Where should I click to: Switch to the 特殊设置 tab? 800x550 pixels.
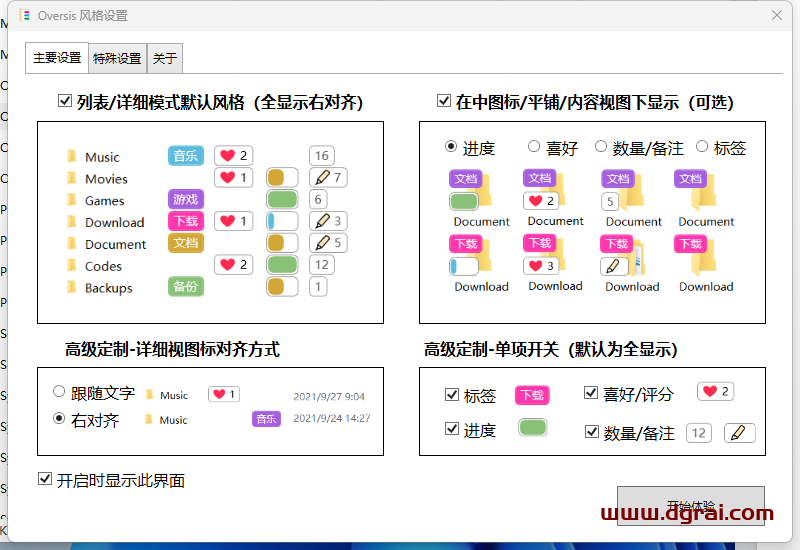pos(117,58)
